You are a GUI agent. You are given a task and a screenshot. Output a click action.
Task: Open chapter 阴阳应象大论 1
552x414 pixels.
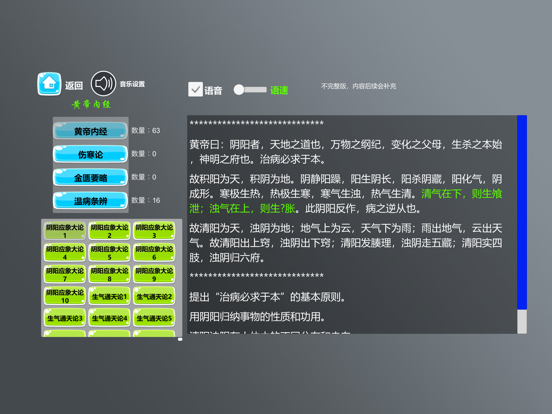tap(65, 231)
